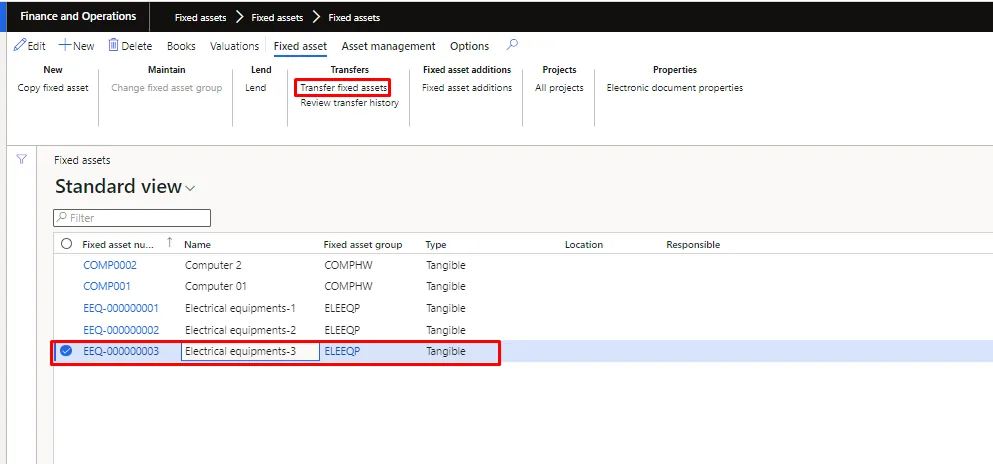
Task: Open asset EEQ-000000002 link
Action: pyautogui.click(x=121, y=330)
